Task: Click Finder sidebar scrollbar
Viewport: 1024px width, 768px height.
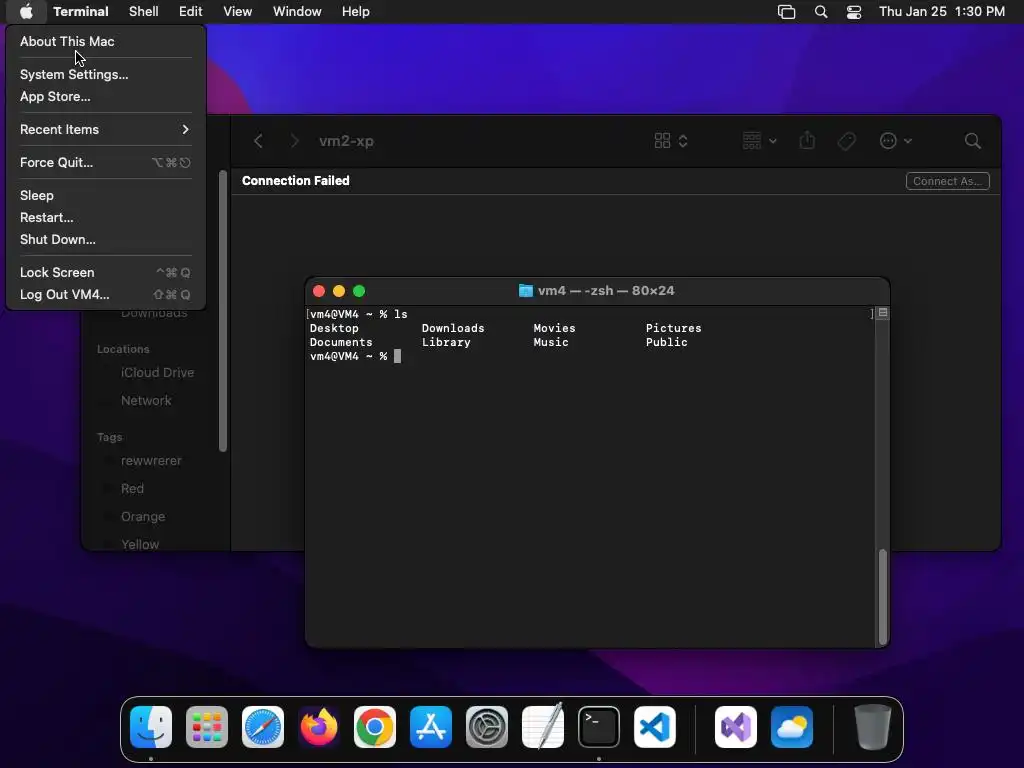Action: (x=223, y=311)
